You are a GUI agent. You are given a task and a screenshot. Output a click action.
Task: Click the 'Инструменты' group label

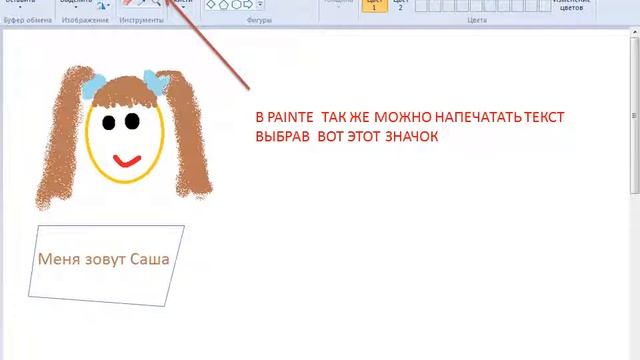(142, 20)
